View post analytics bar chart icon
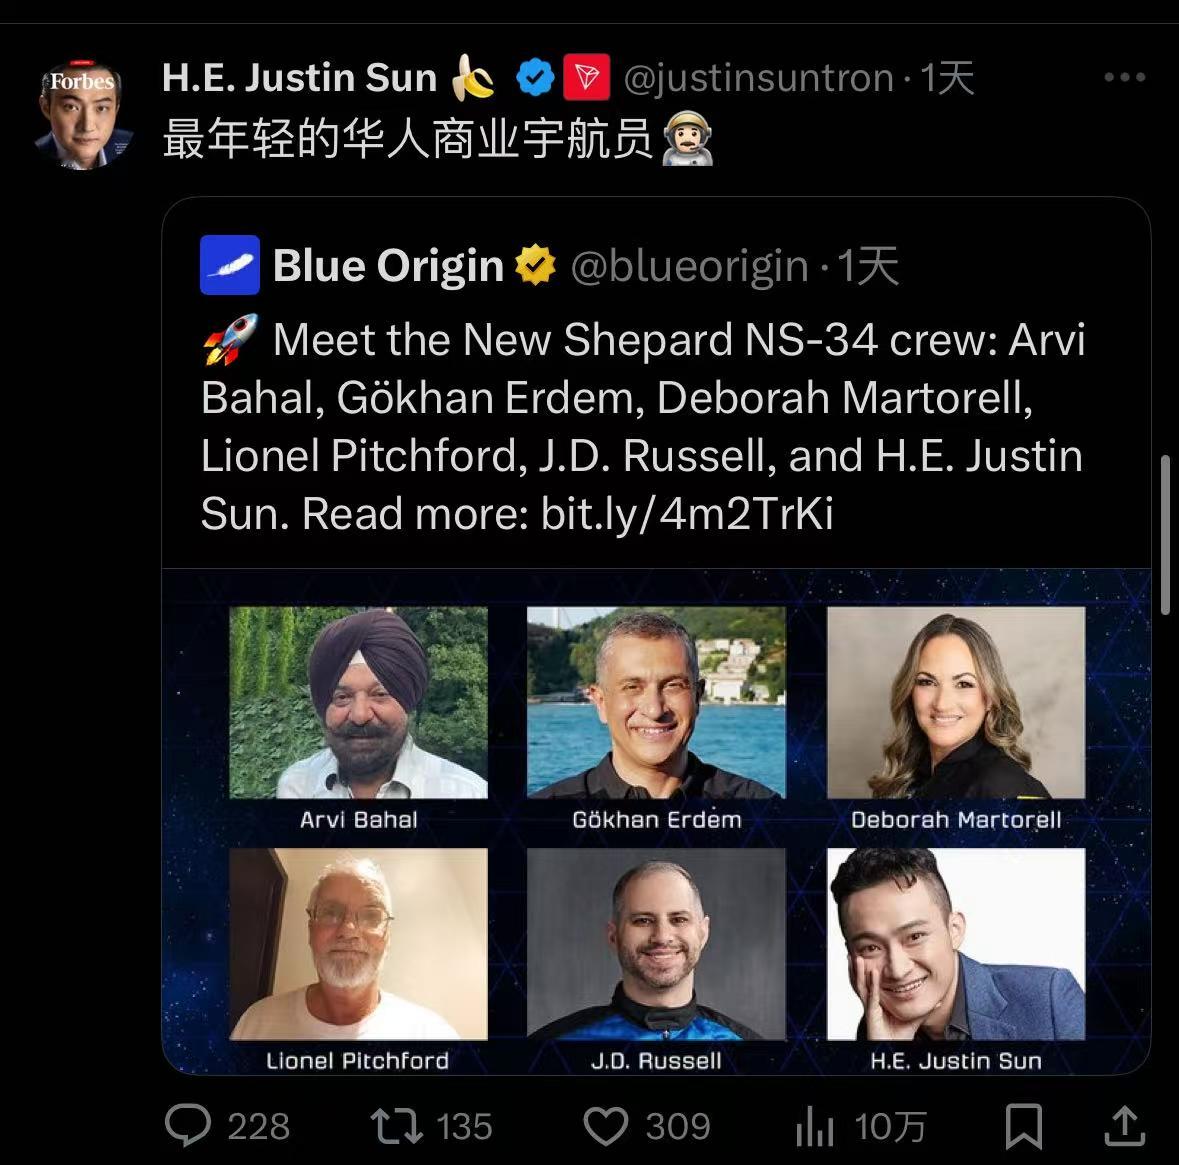 pyautogui.click(x=815, y=1126)
